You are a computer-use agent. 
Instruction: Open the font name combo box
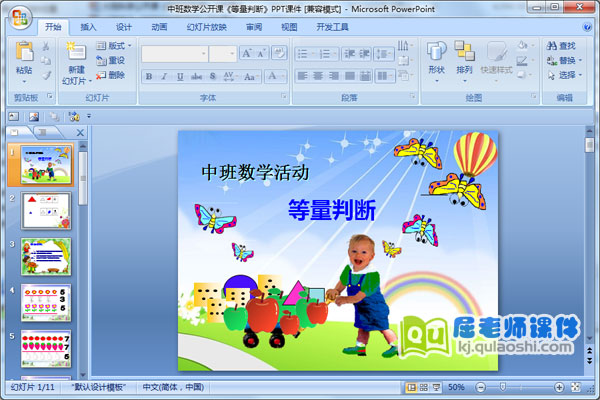point(175,54)
